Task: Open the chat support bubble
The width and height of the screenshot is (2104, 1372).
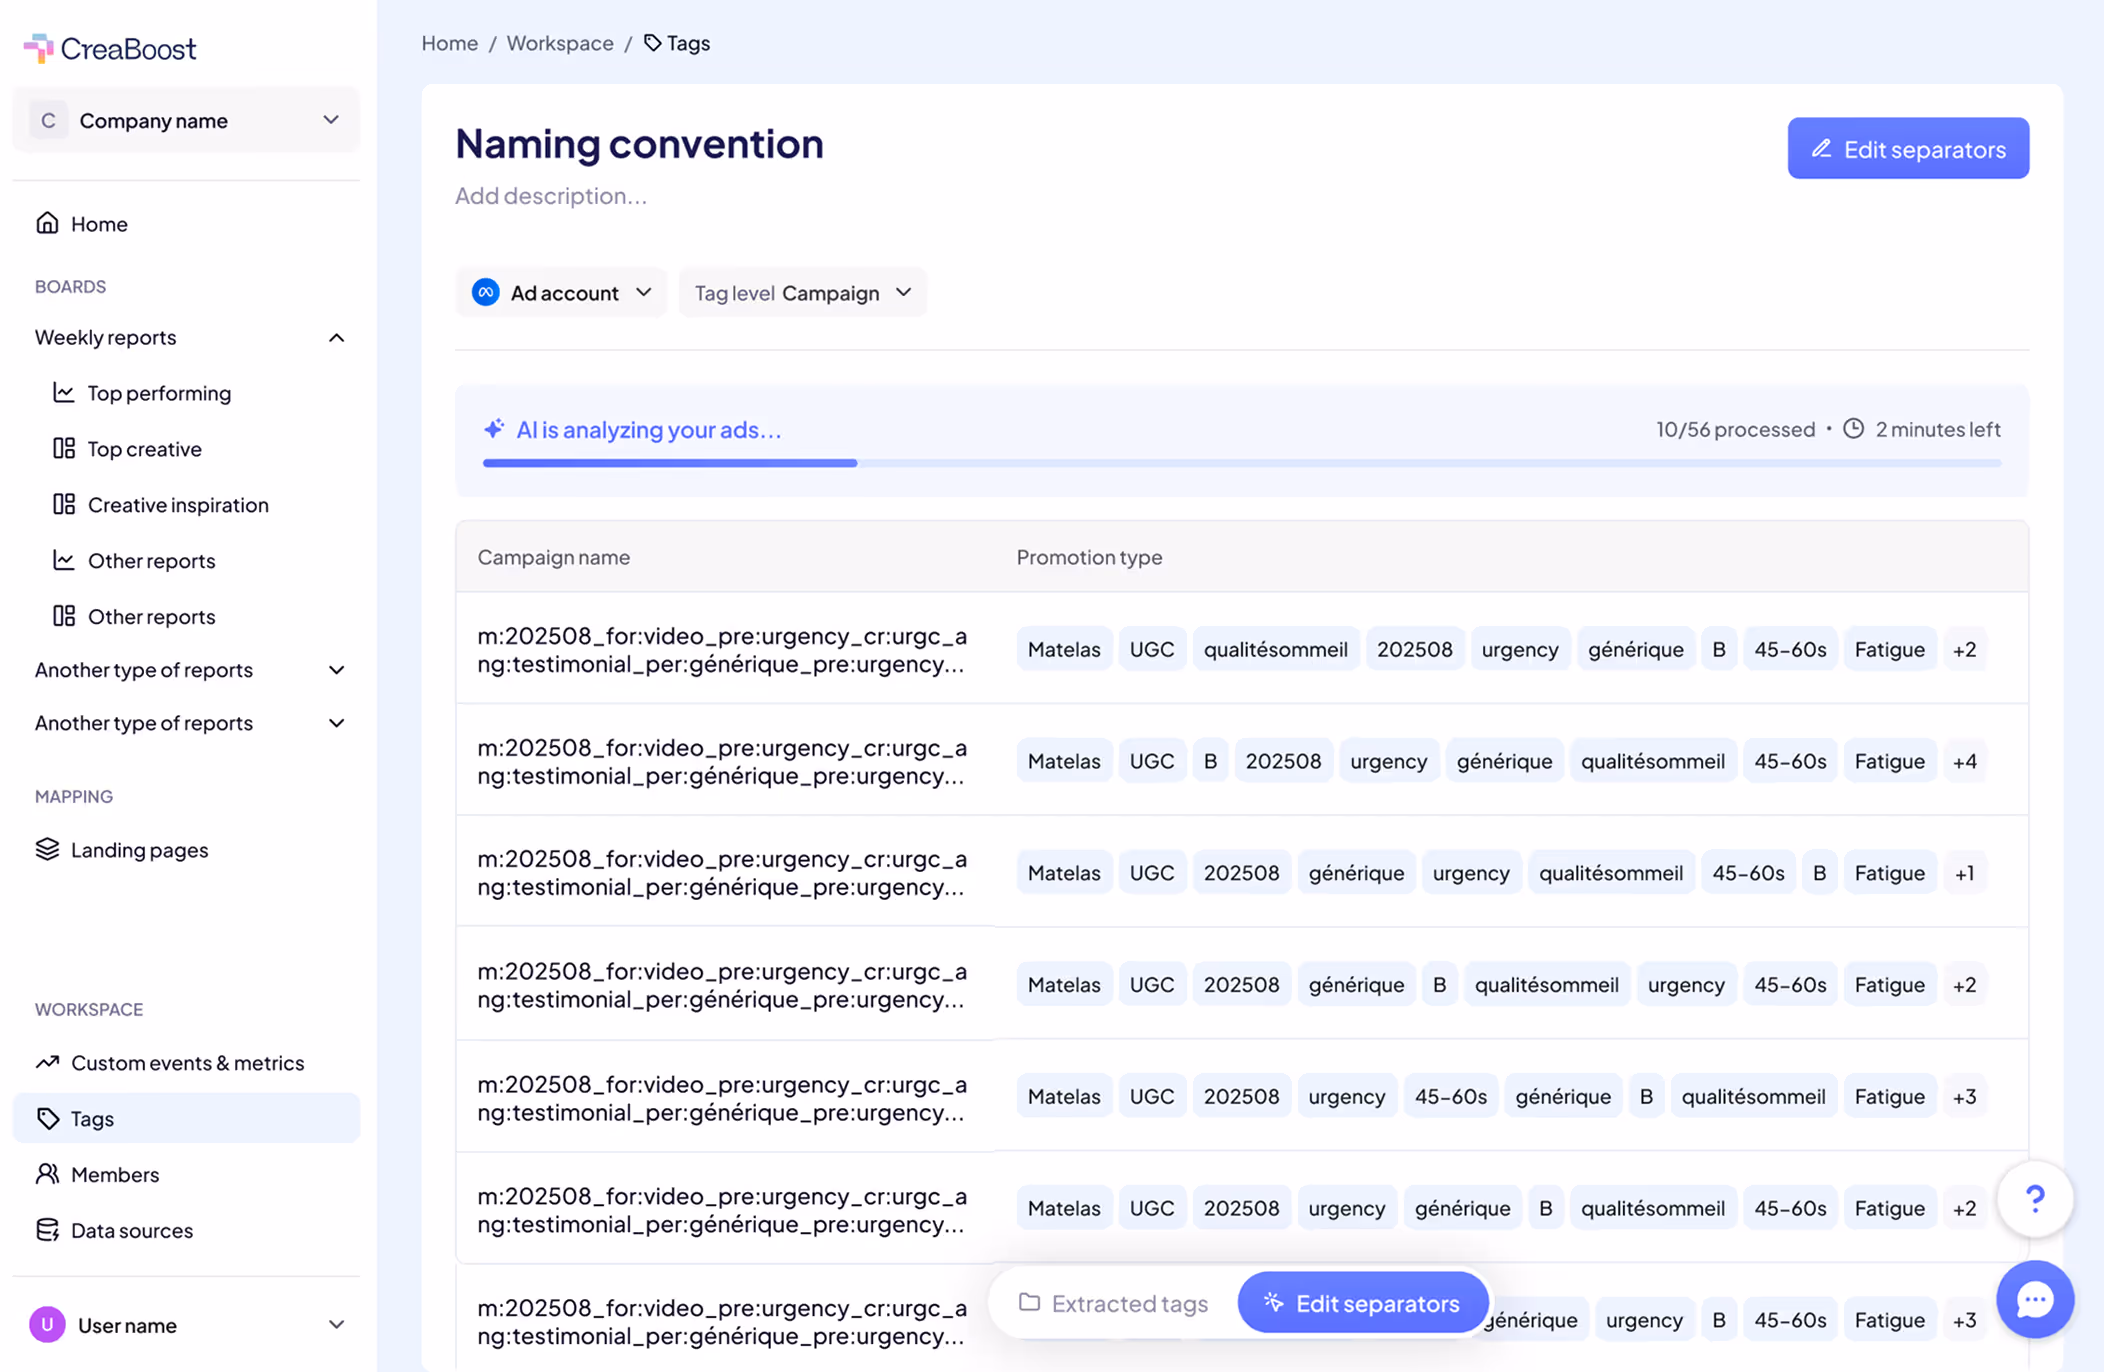Action: [2034, 1300]
